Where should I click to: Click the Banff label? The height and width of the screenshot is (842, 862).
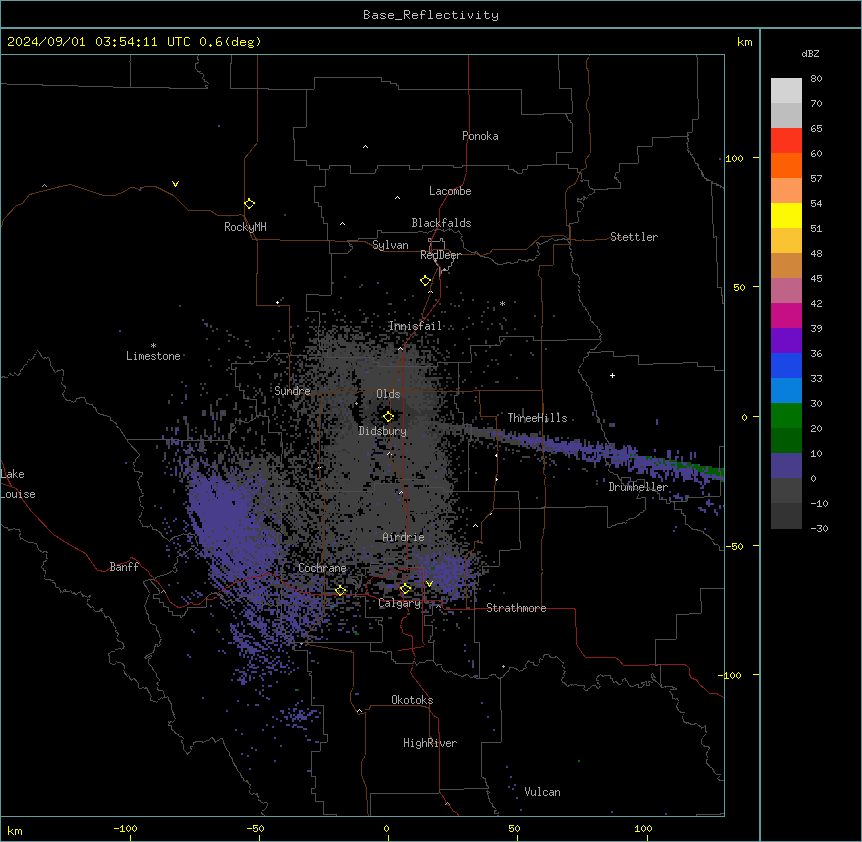[x=124, y=567]
